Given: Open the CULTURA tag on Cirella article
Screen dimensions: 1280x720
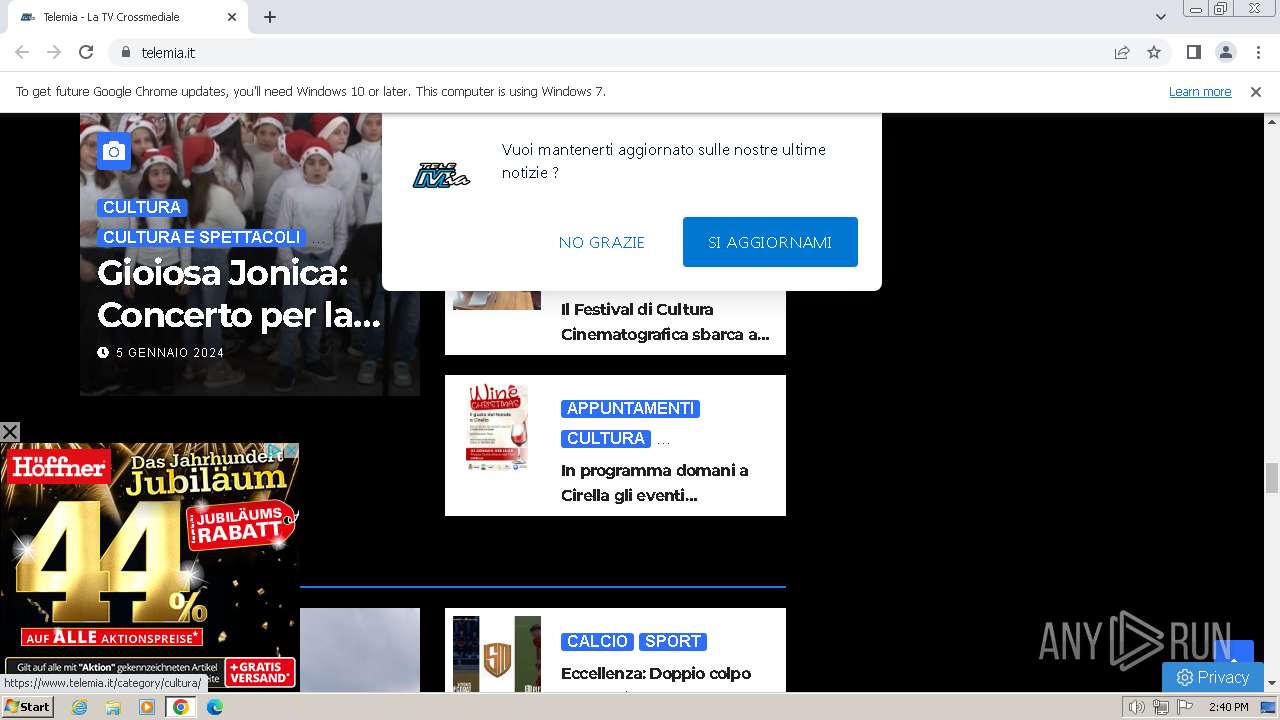Looking at the screenshot, I should [606, 438].
